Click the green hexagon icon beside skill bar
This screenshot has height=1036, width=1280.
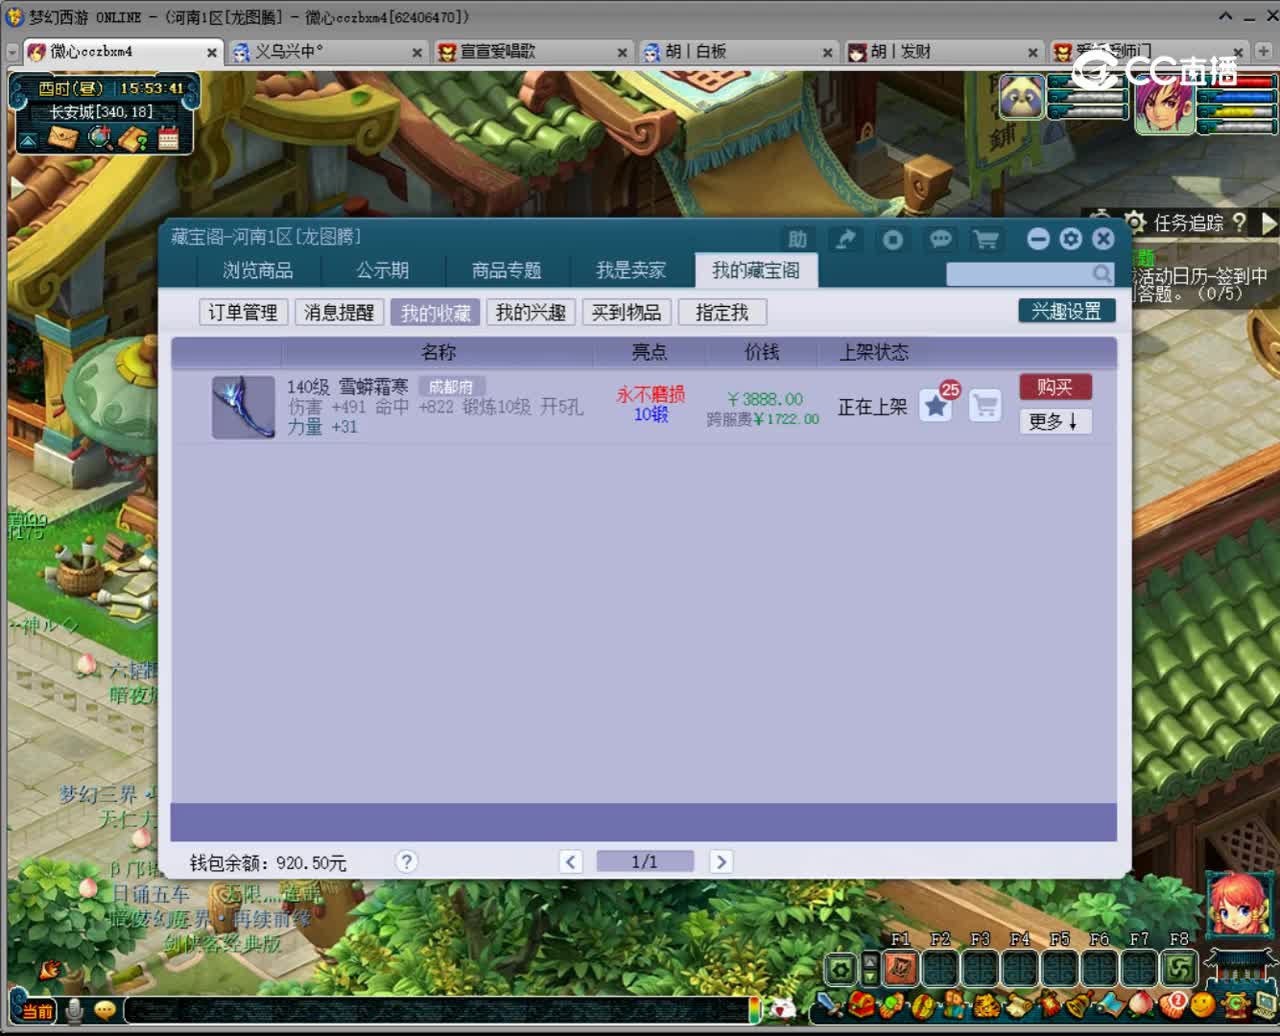pos(841,969)
